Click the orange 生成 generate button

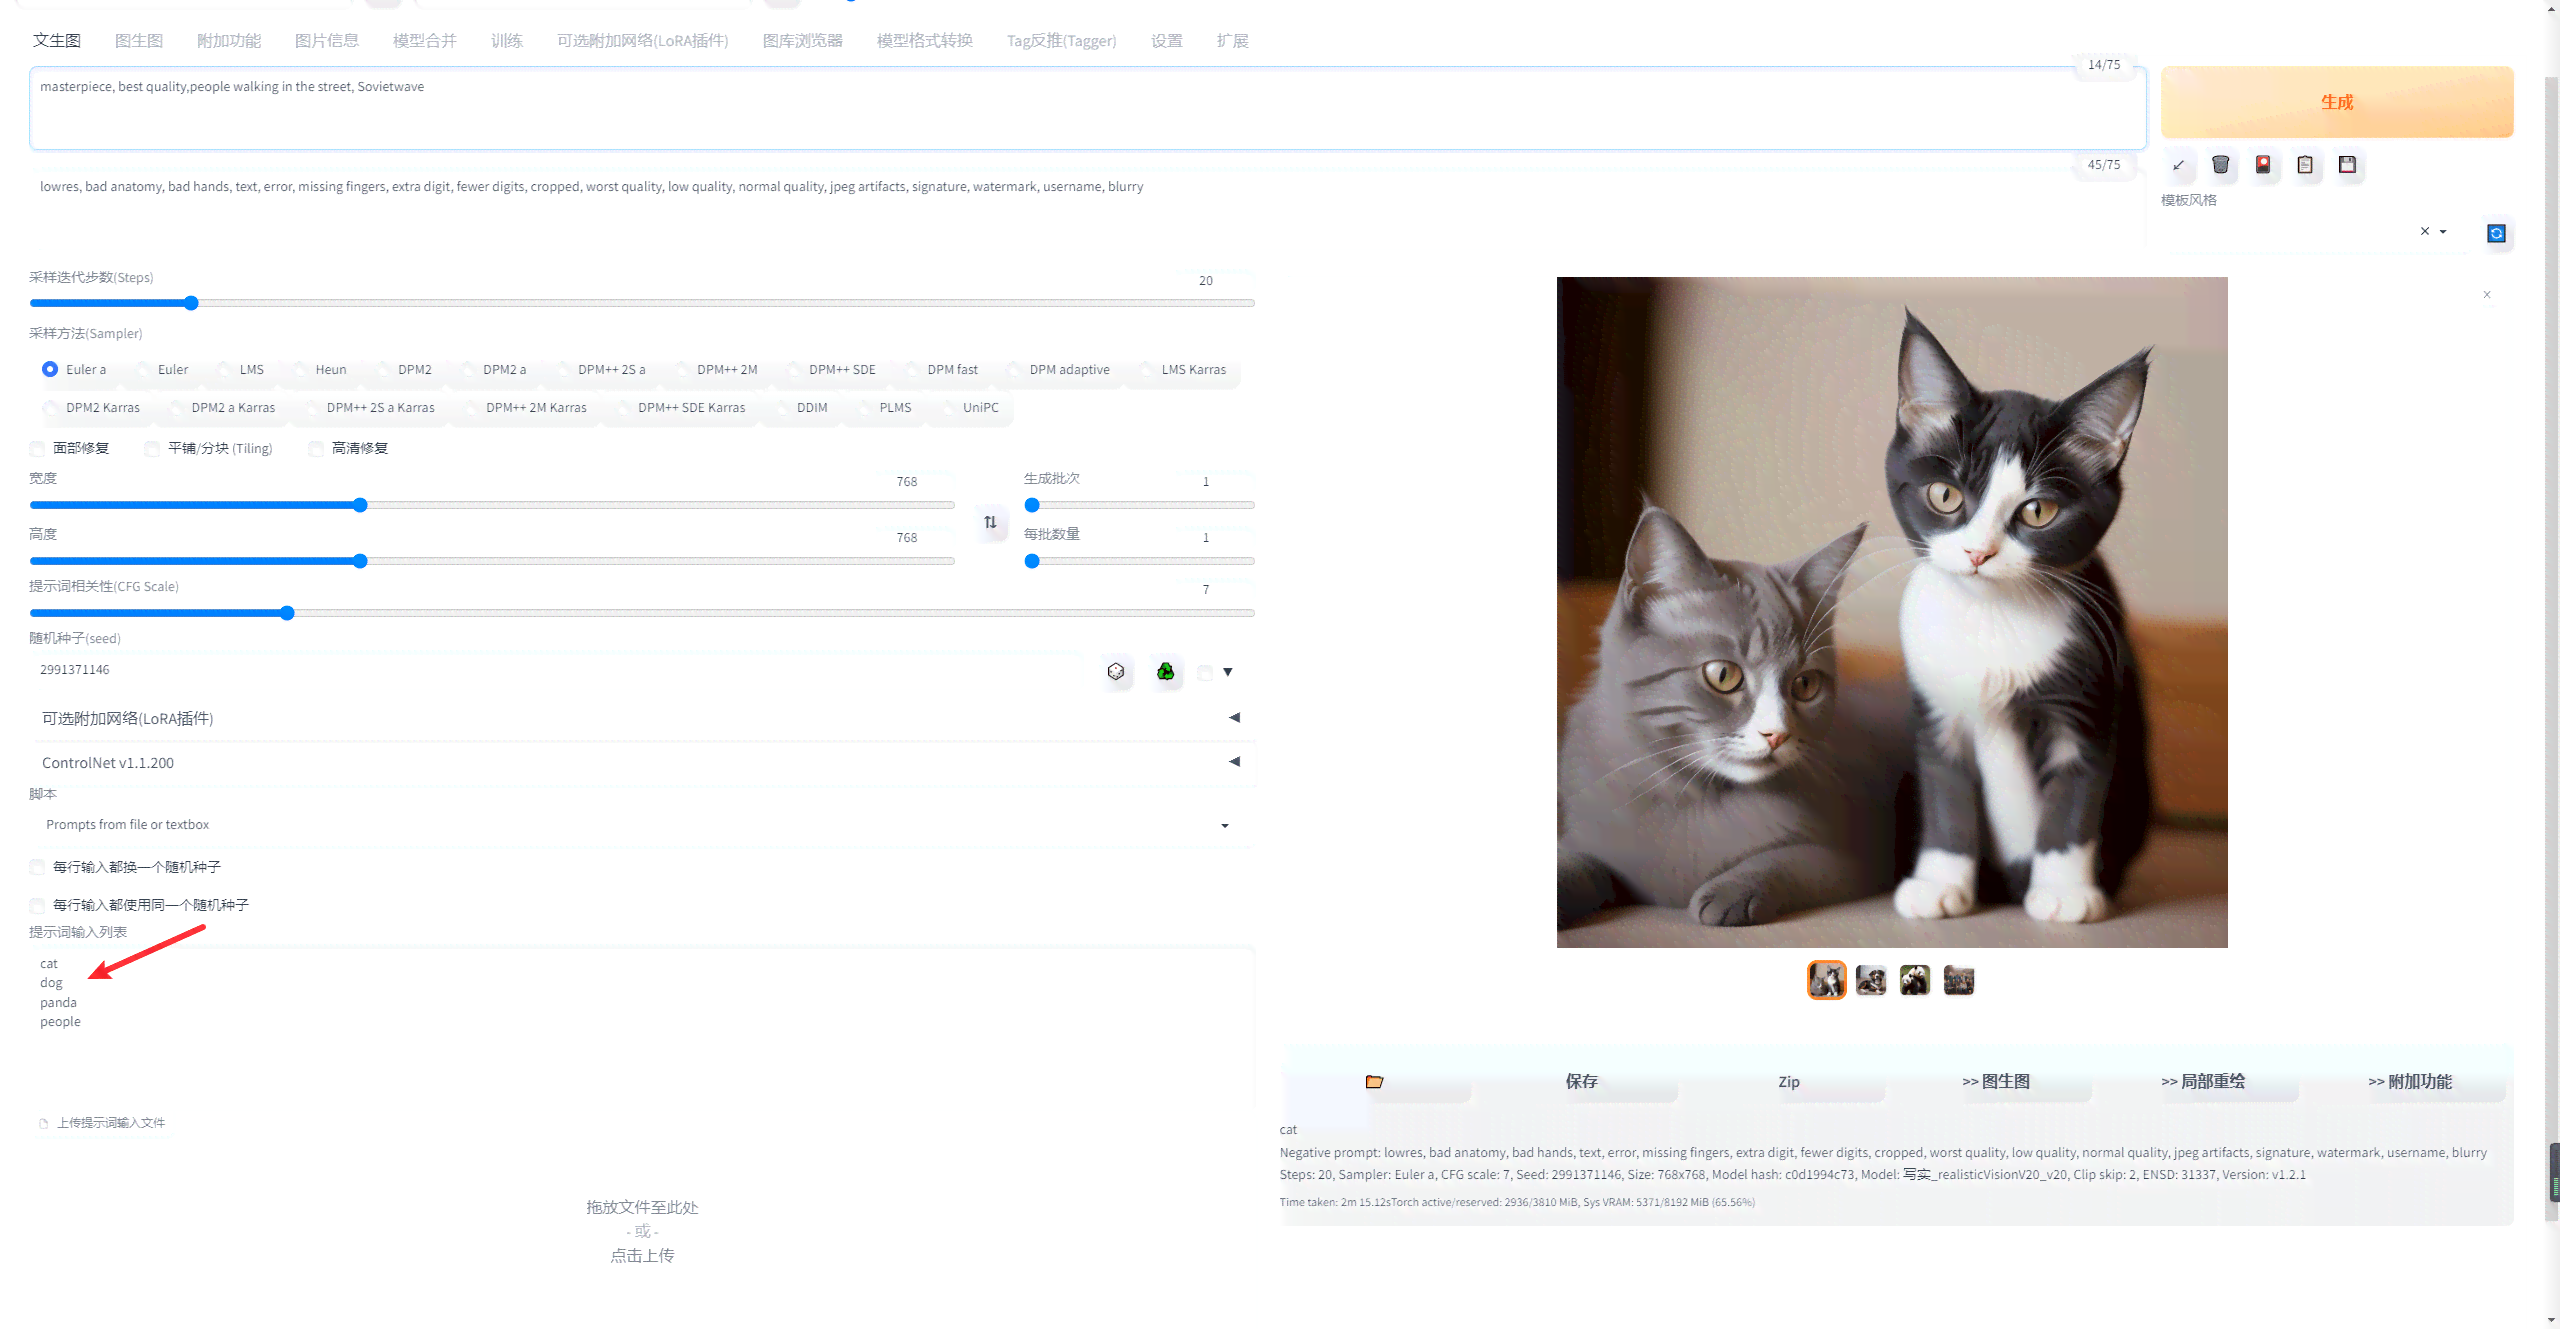coord(2337,102)
